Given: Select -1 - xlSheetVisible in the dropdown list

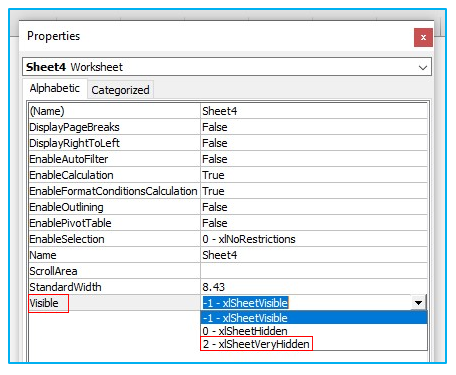Looking at the screenshot, I should click(x=314, y=318).
